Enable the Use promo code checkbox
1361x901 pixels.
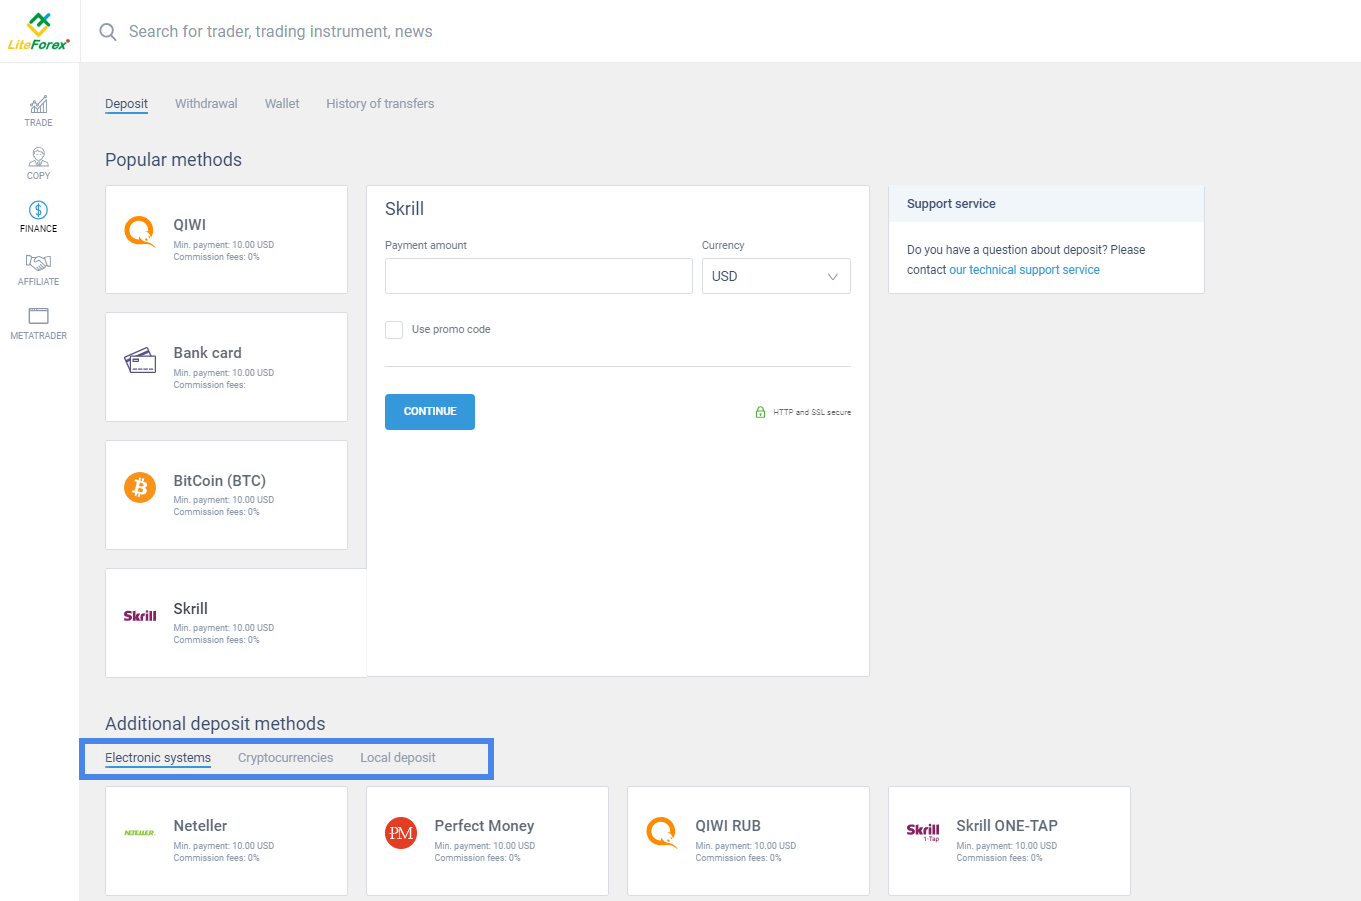pos(394,330)
